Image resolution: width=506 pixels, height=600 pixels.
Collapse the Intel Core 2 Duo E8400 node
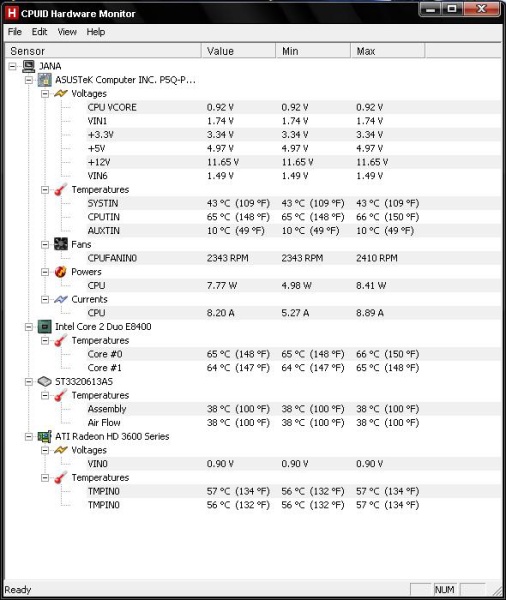(29, 327)
